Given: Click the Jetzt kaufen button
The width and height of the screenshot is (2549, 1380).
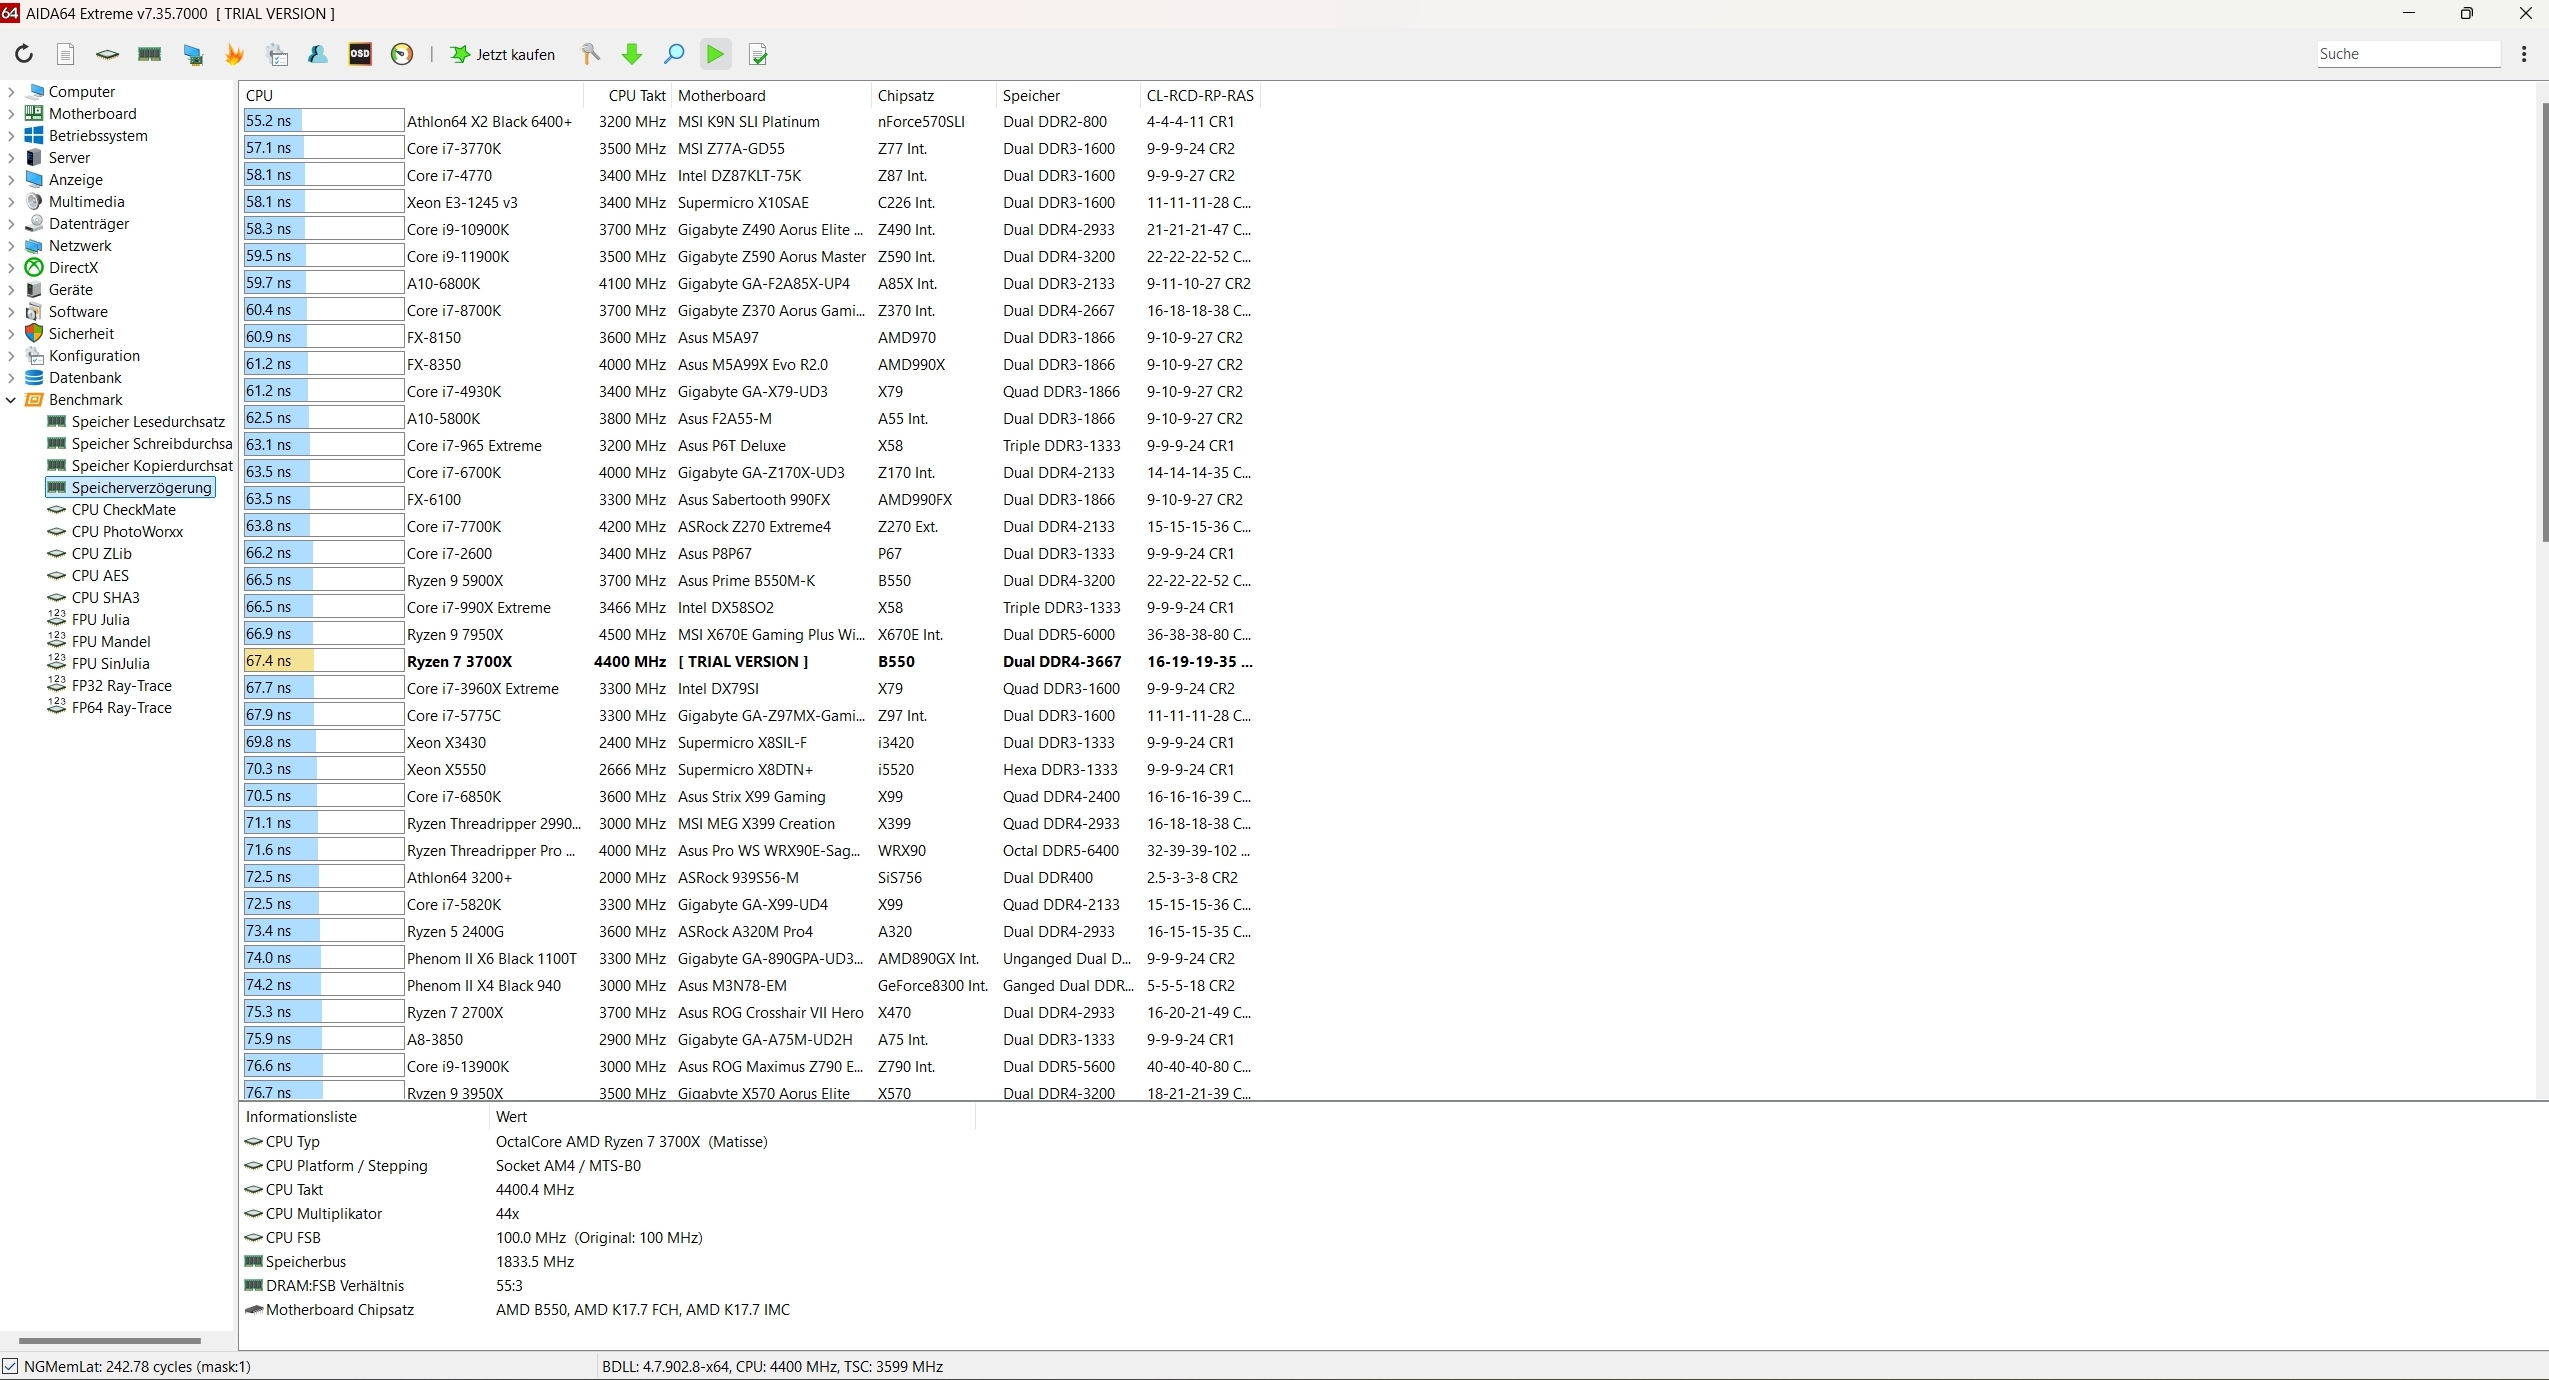Looking at the screenshot, I should click(x=503, y=54).
